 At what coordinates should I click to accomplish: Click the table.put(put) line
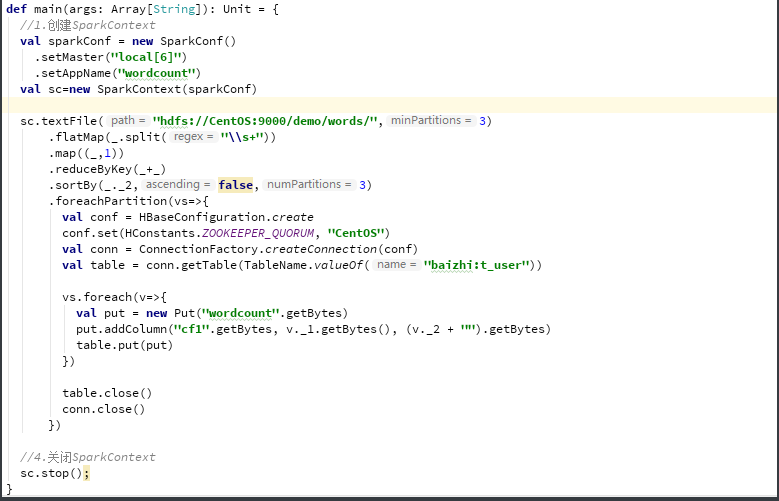coord(124,345)
